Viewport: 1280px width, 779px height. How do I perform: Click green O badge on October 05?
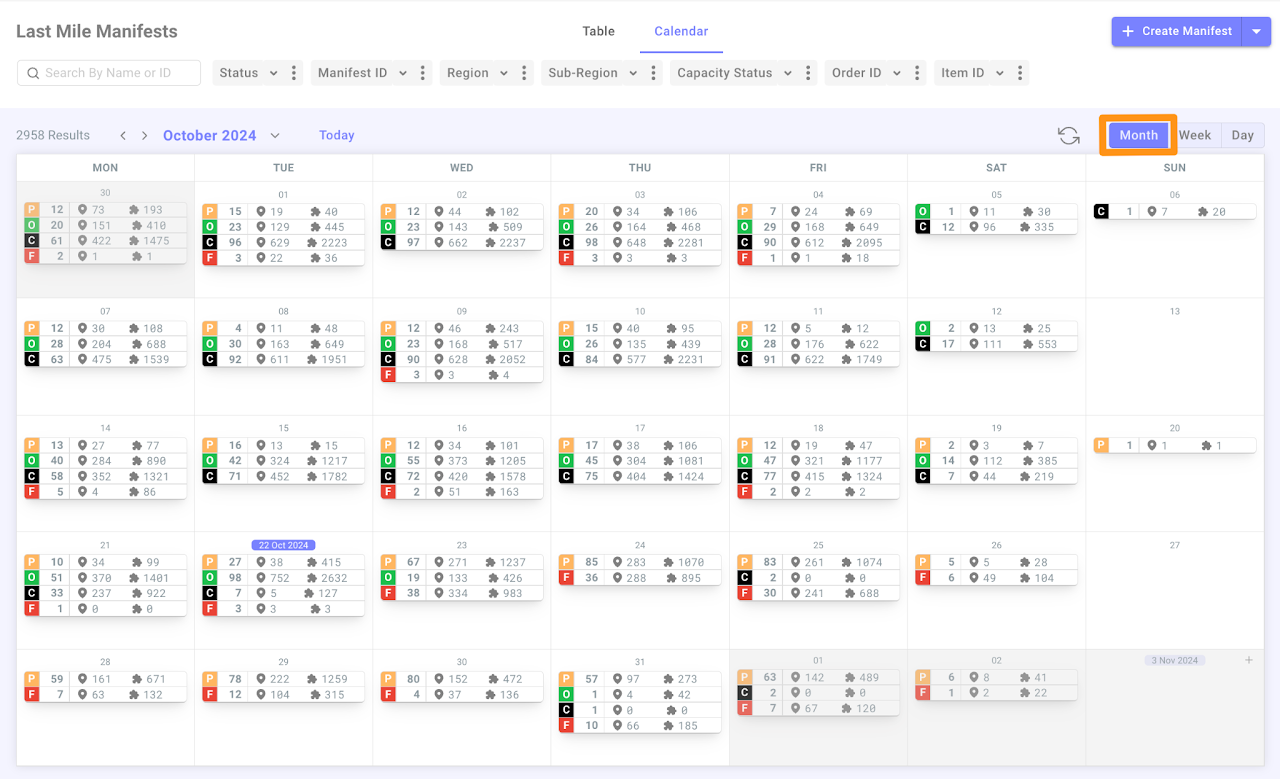[923, 212]
